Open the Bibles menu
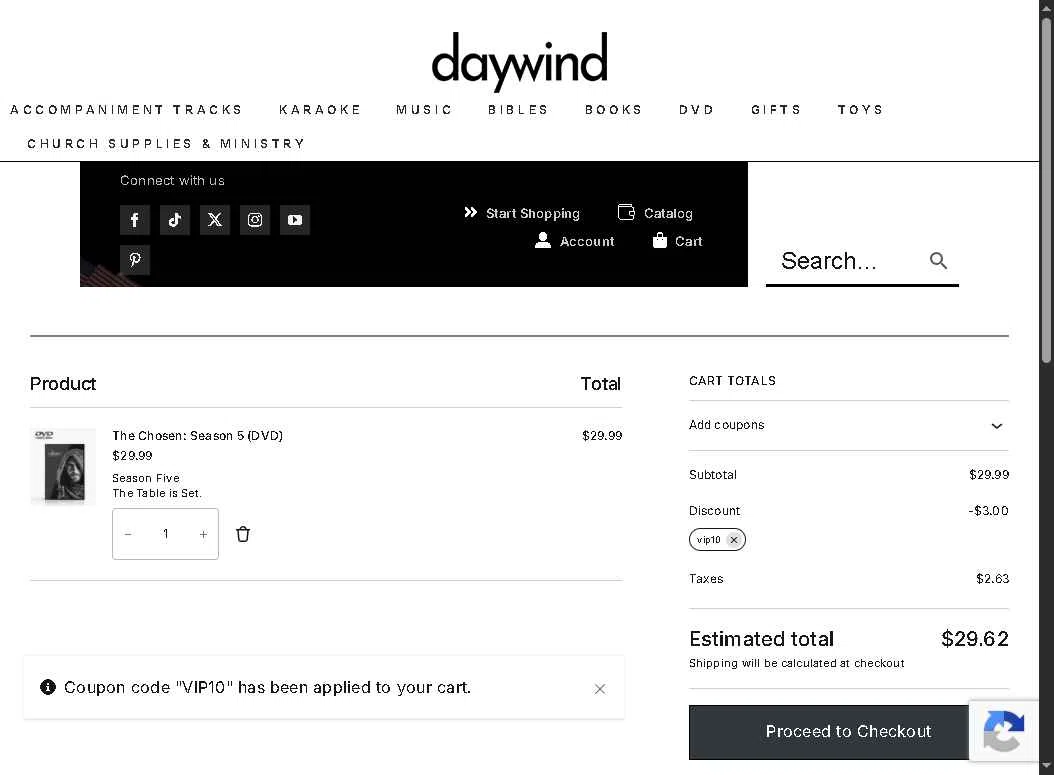The image size is (1054, 775). coord(518,110)
